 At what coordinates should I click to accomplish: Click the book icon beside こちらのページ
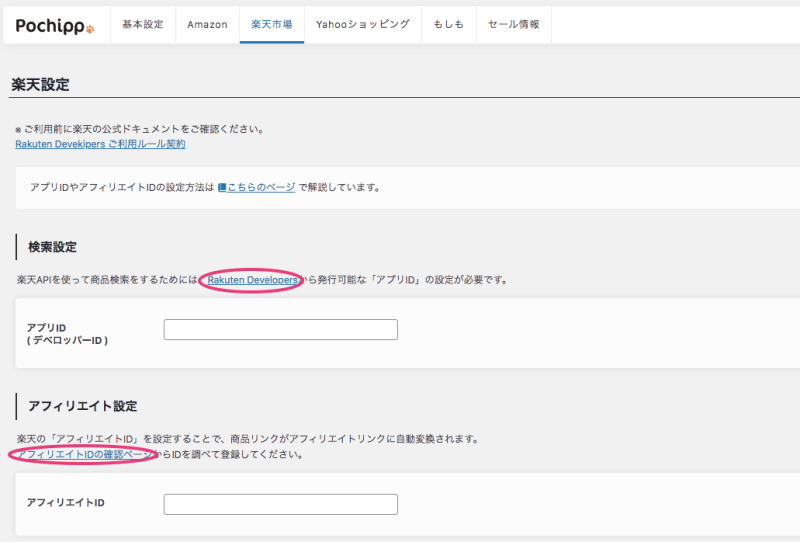(222, 187)
